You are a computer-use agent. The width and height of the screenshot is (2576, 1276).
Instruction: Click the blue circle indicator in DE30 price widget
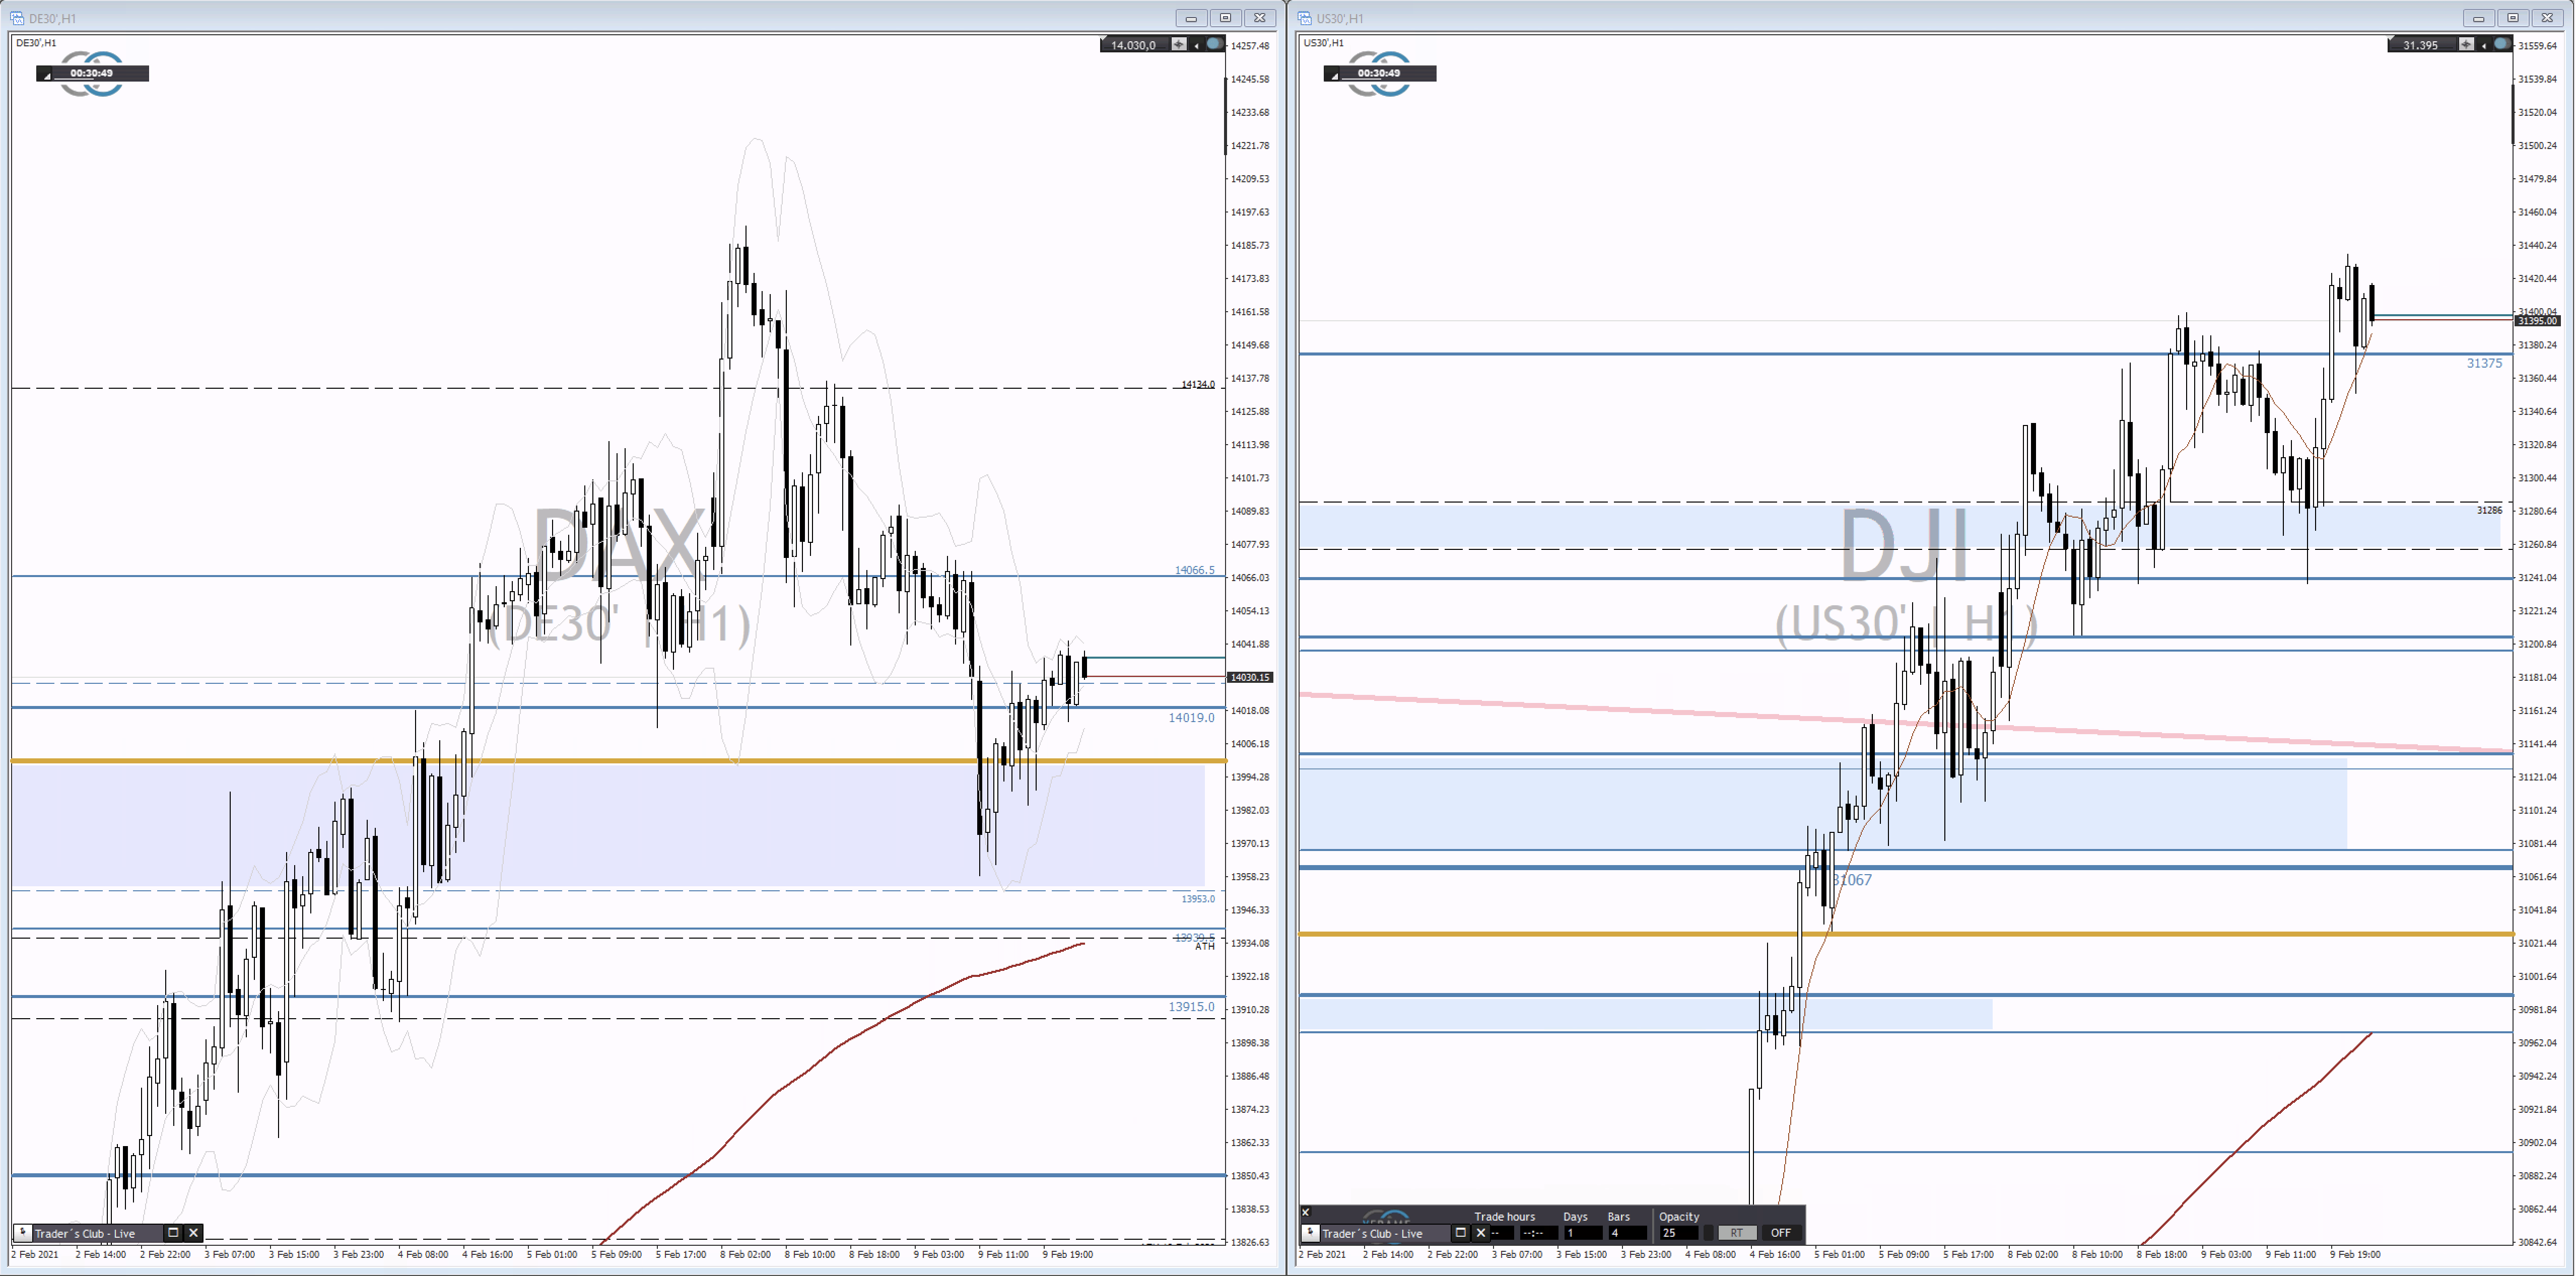pyautogui.click(x=1214, y=44)
